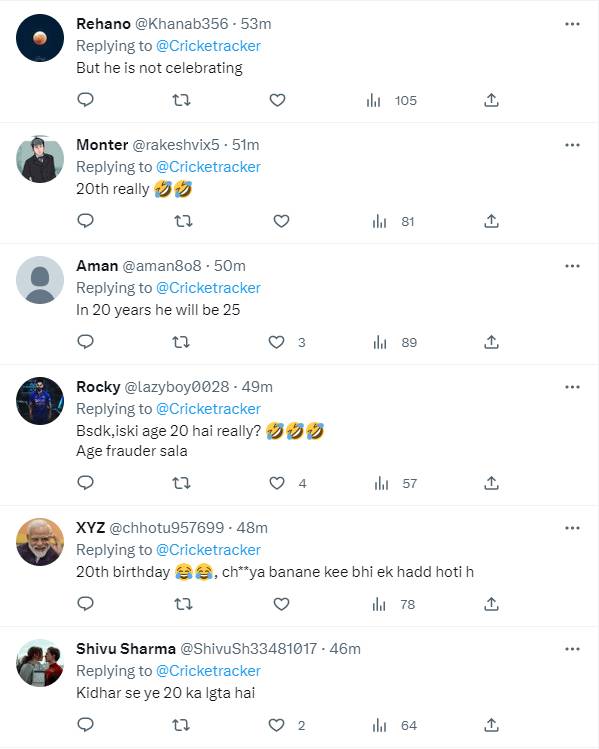Like Shivu Sharma's tweet

tap(277, 725)
